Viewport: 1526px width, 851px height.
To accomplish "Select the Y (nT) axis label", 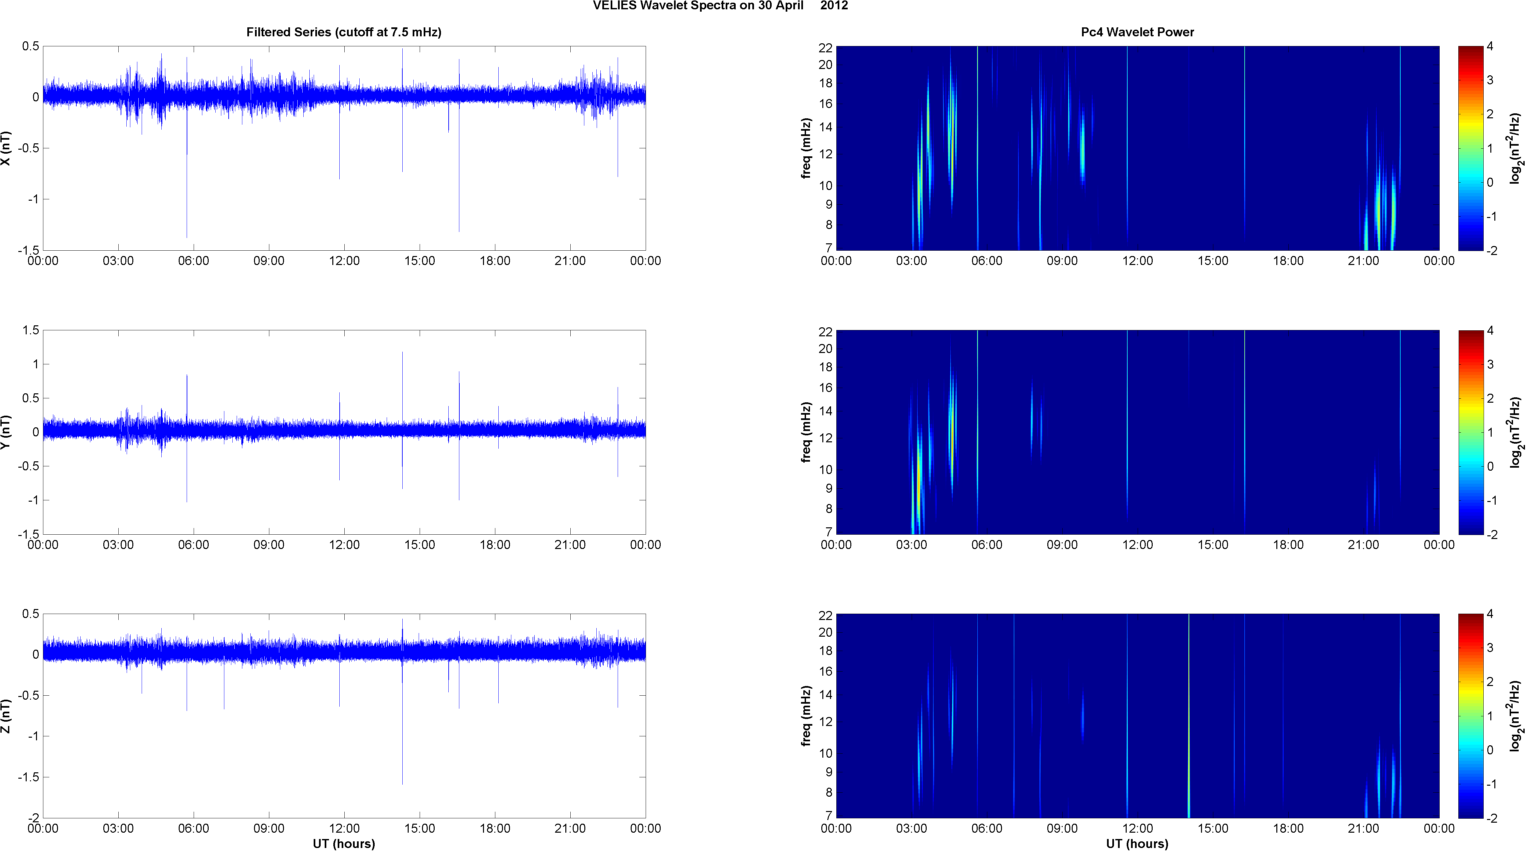I will [7, 432].
